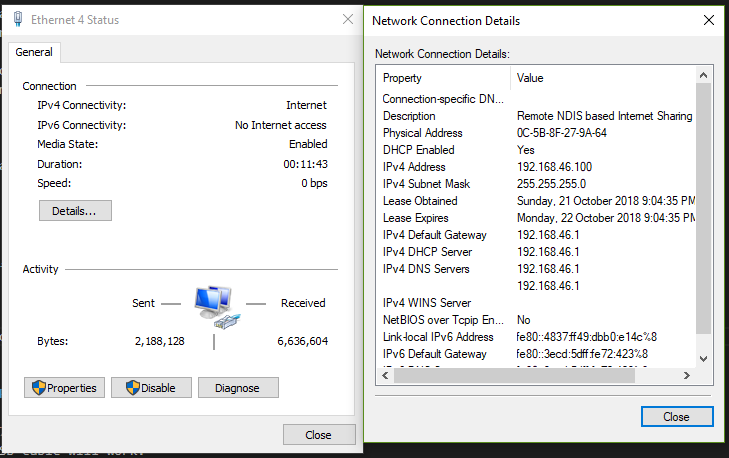Click the shield icon on the Properties button
Image resolution: width=729 pixels, height=458 pixels.
(x=38, y=388)
